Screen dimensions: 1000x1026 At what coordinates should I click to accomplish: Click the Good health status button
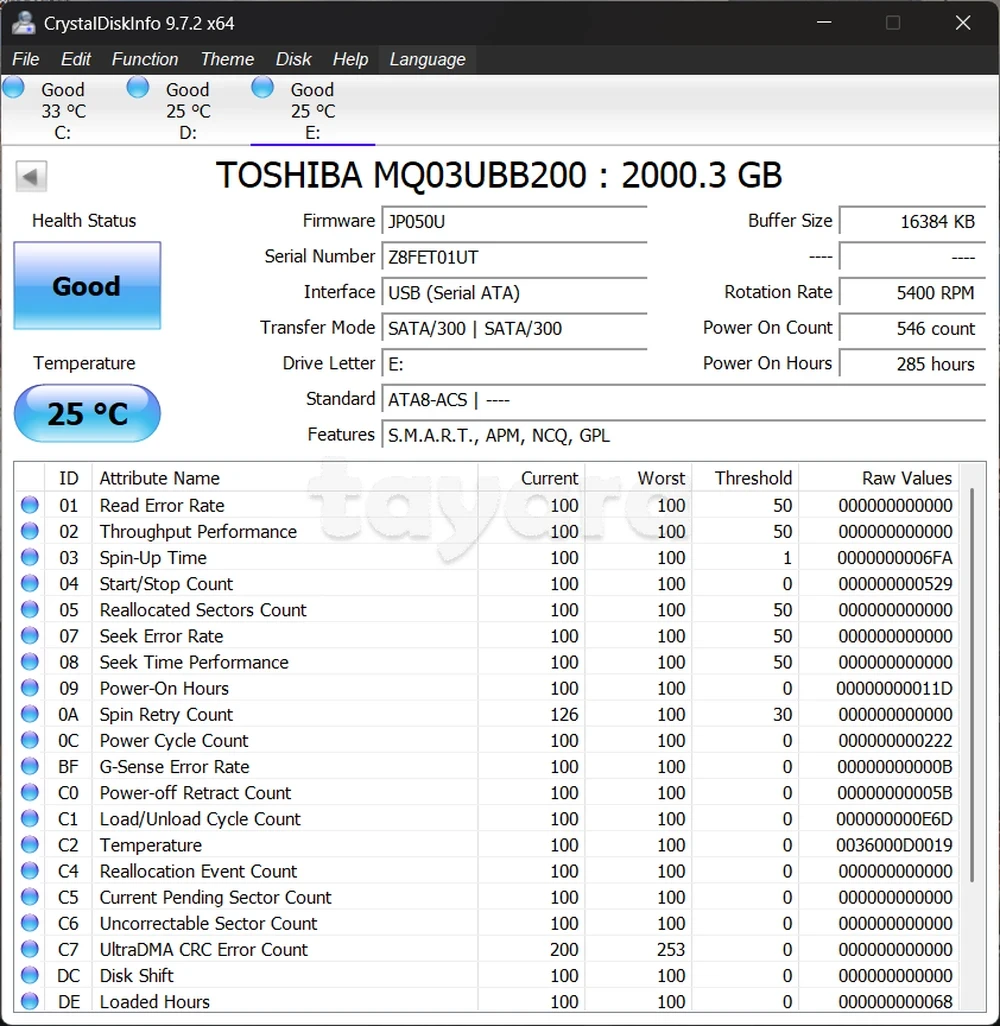(87, 286)
